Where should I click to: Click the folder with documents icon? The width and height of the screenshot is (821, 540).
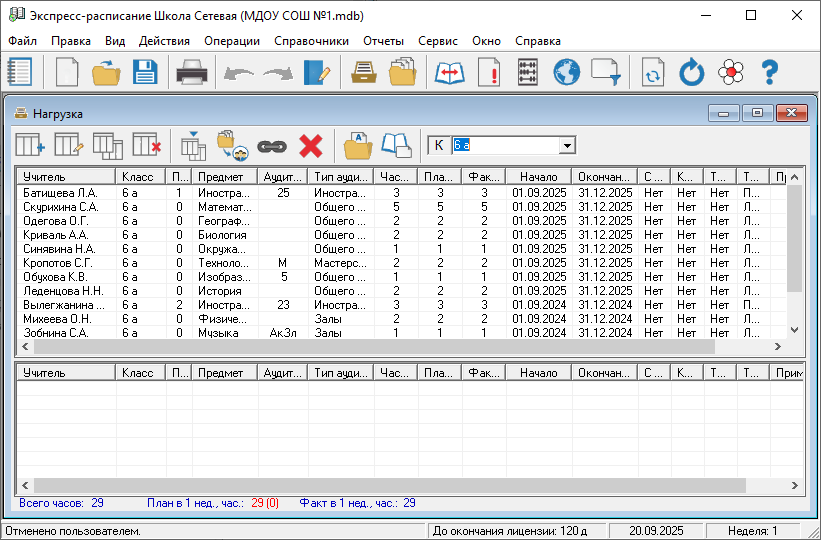pyautogui.click(x=403, y=72)
